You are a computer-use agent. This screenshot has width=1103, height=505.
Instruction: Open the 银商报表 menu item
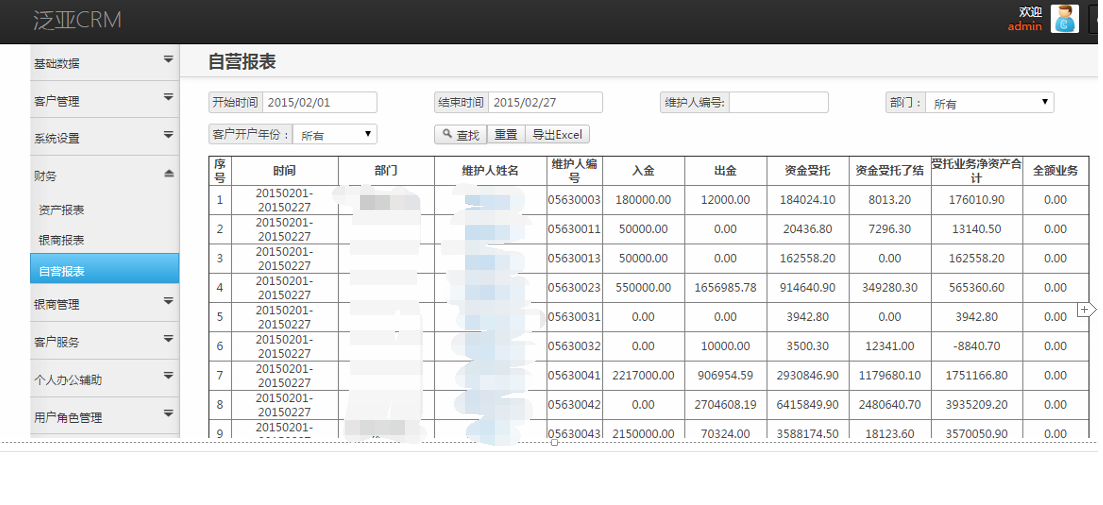[61, 240]
